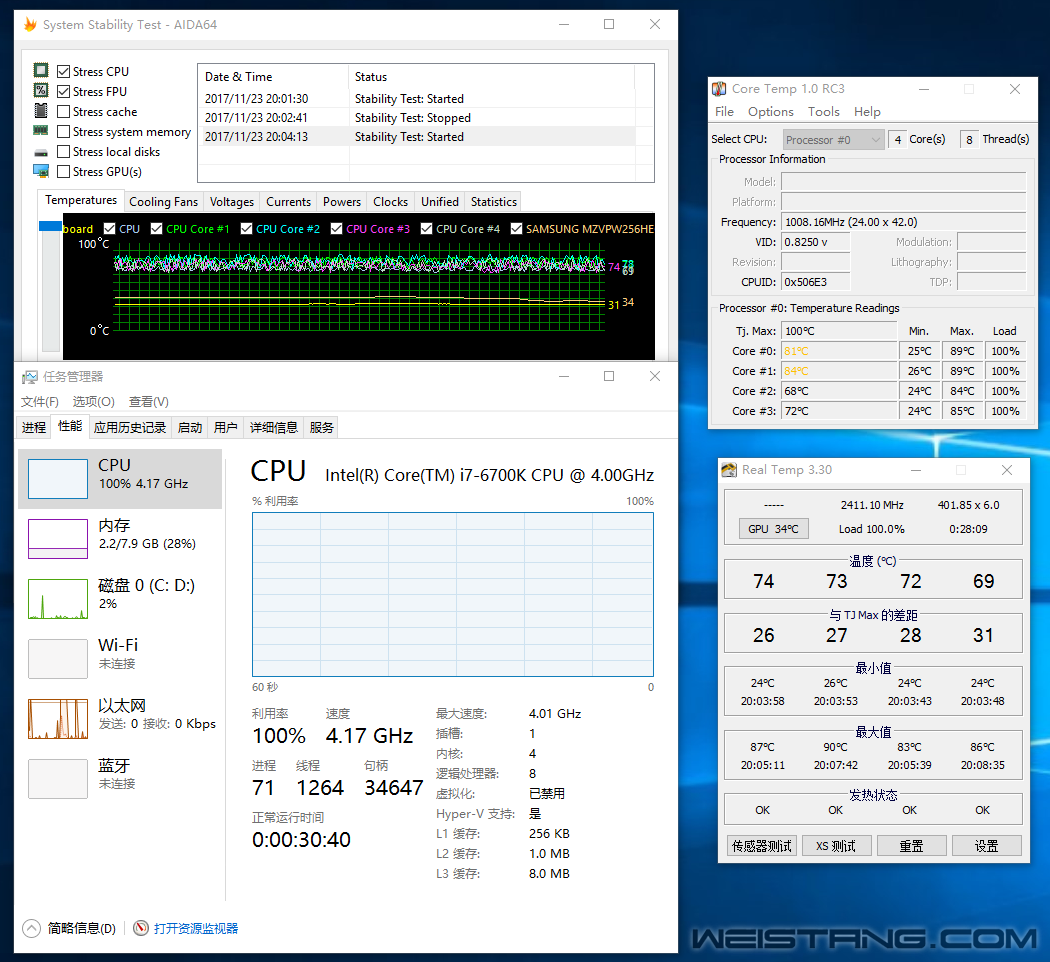This screenshot has width=1050, height=962.
Task: Click the Task Manager title bar icon
Action: [29, 377]
